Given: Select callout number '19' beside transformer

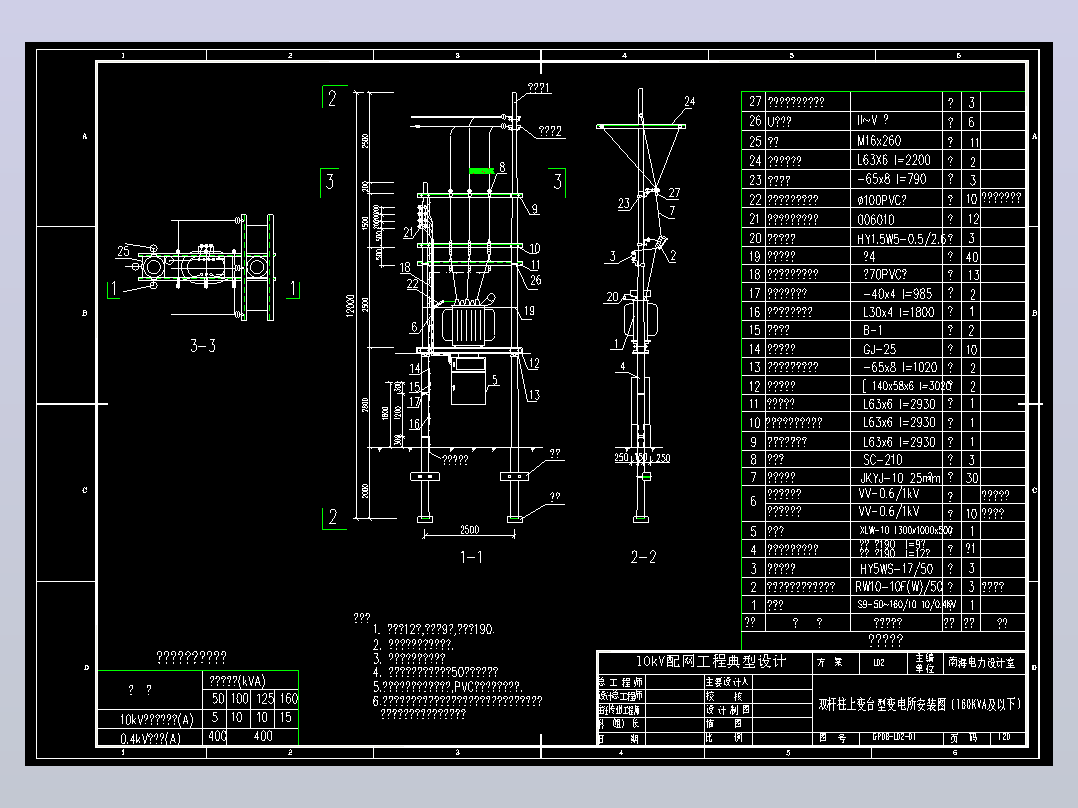Looking at the screenshot, I should [x=529, y=311].
